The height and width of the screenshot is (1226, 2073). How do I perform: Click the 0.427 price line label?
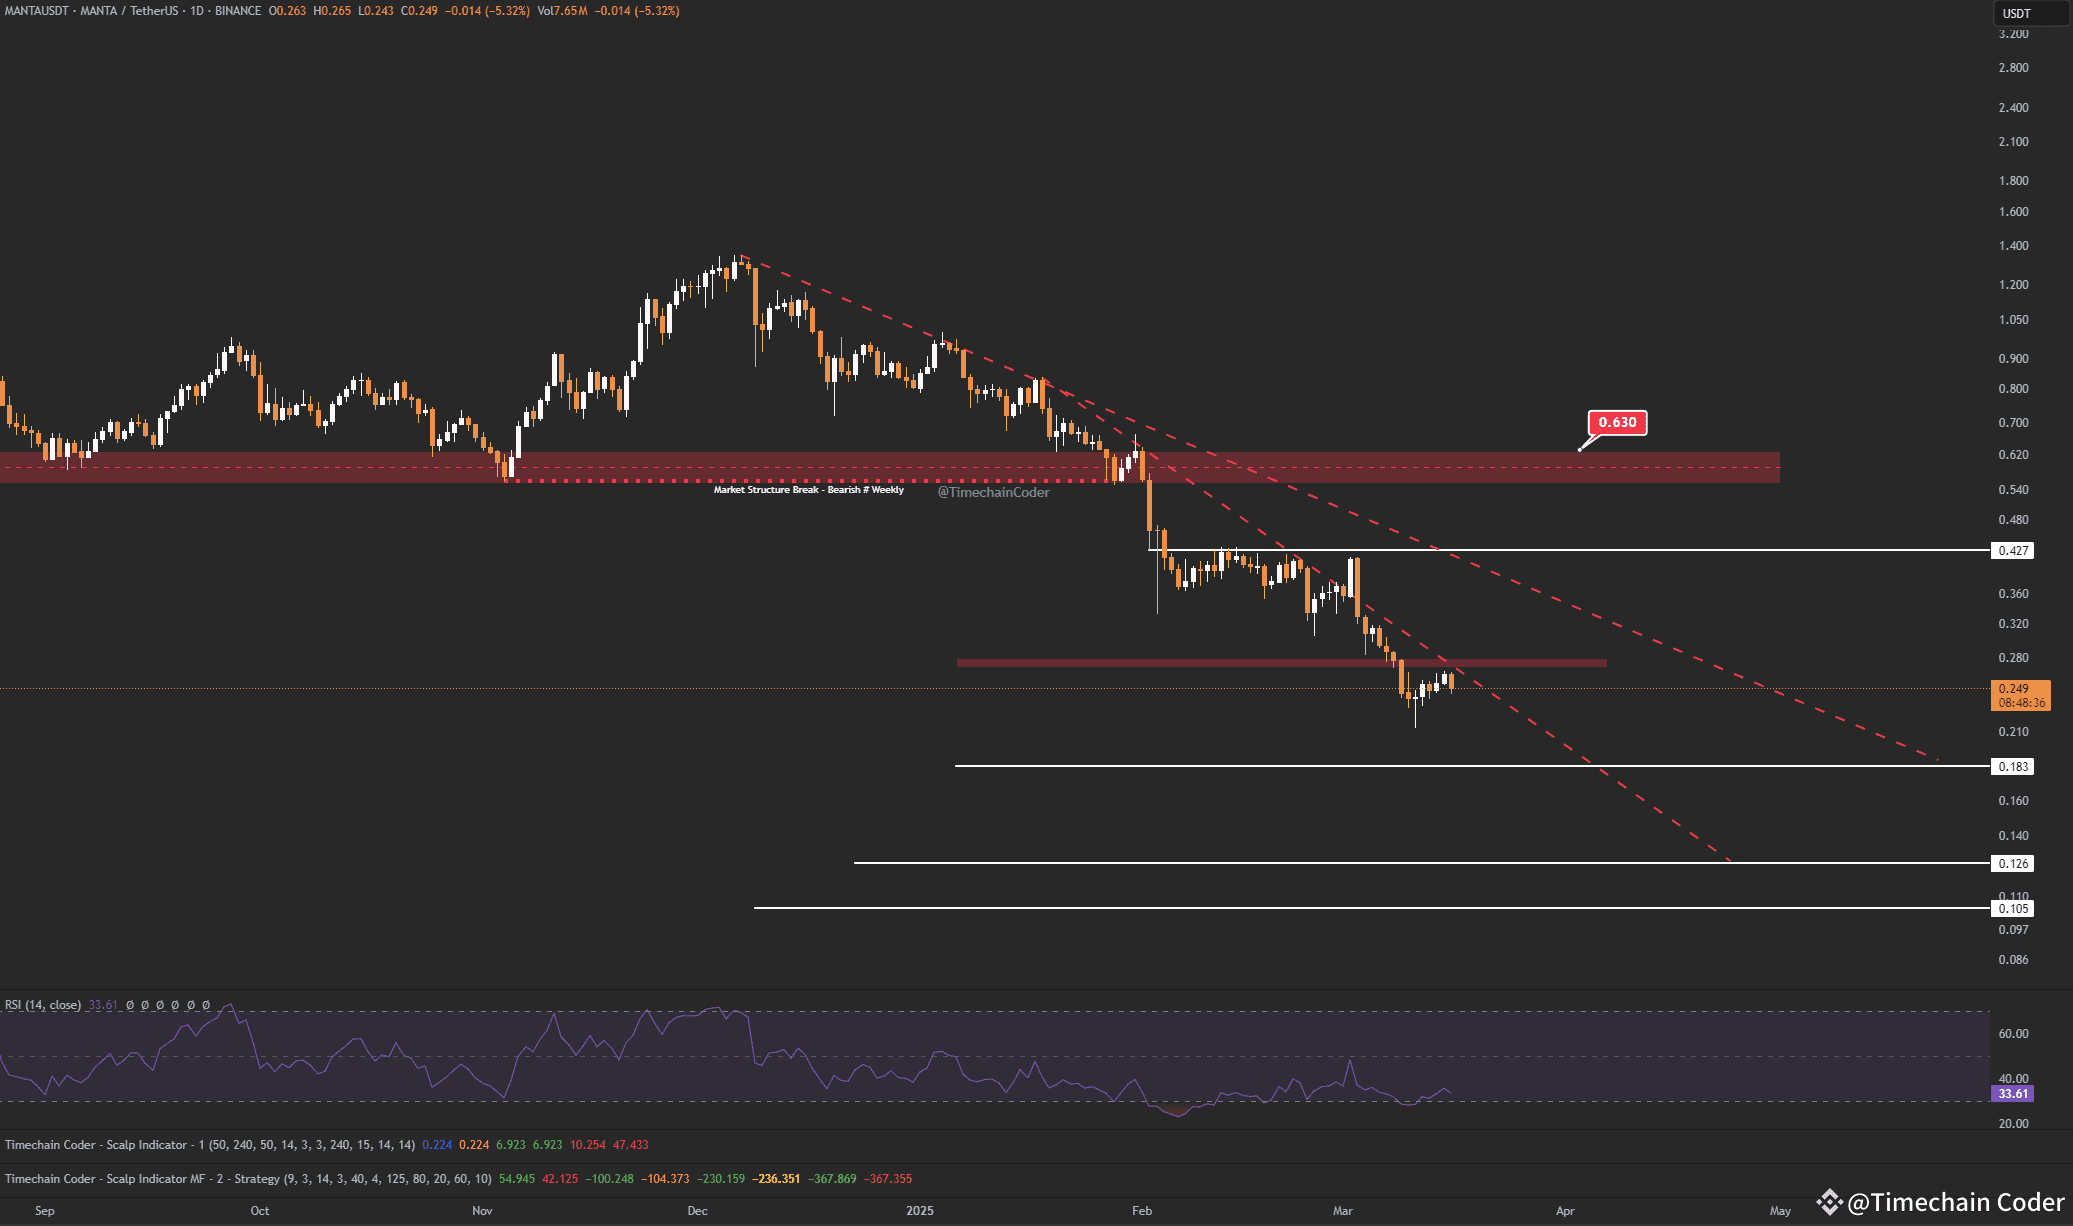(x=2013, y=551)
